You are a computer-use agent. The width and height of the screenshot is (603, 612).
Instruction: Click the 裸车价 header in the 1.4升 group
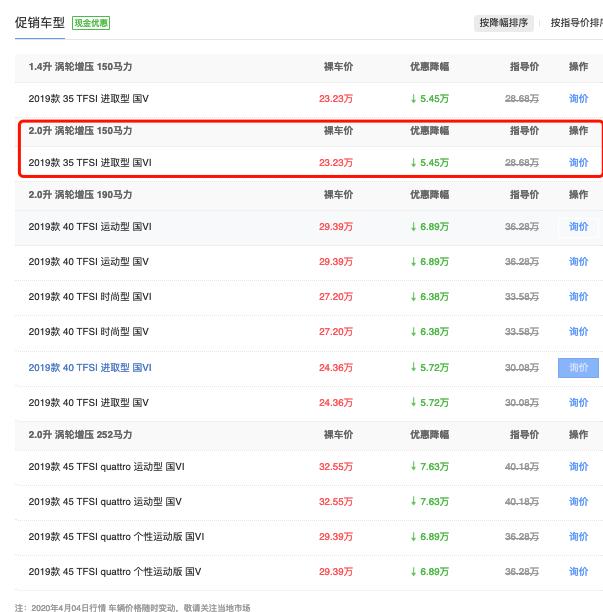click(x=338, y=67)
